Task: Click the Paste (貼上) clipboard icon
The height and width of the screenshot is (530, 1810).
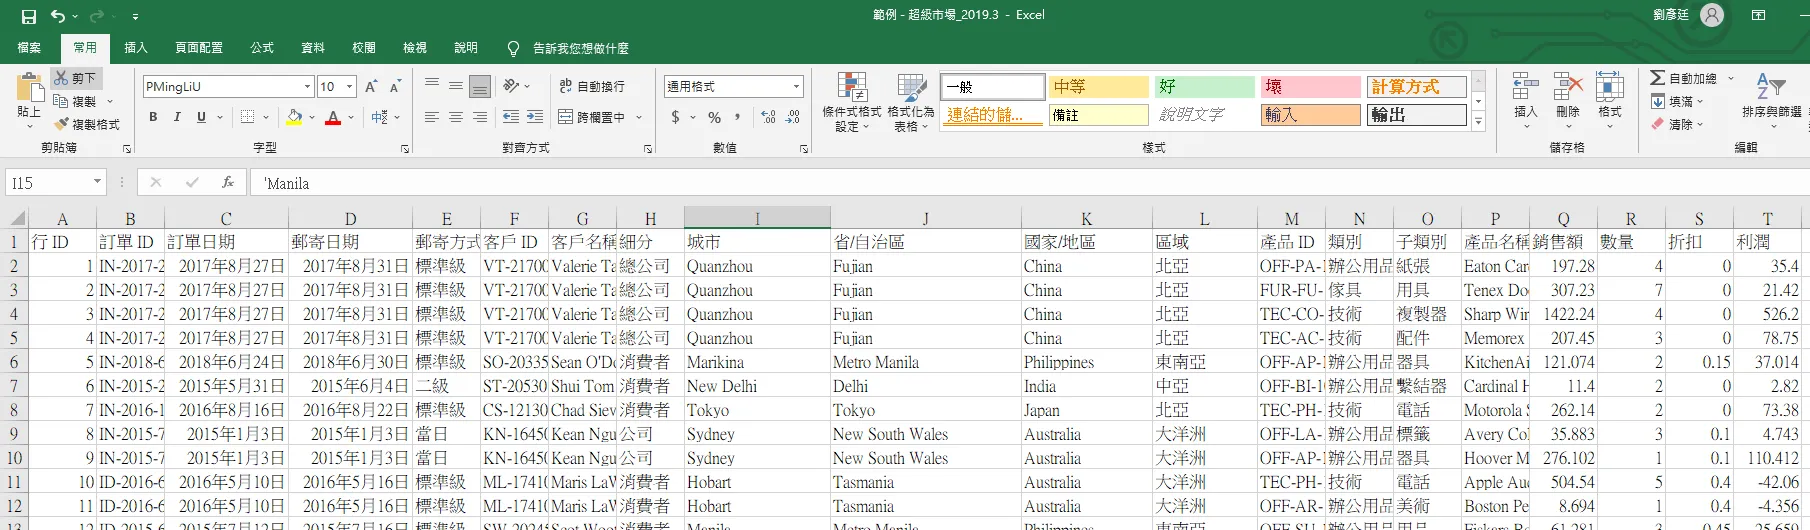Action: pos(30,87)
